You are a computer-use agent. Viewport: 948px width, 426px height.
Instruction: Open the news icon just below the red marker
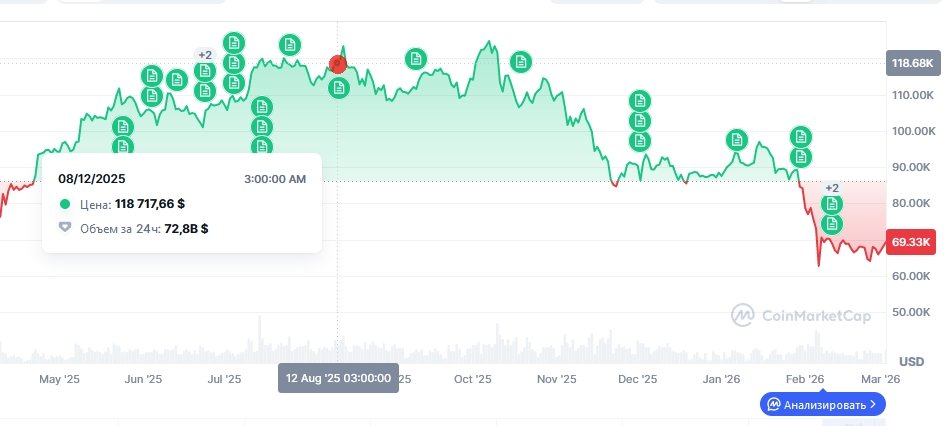[x=339, y=88]
